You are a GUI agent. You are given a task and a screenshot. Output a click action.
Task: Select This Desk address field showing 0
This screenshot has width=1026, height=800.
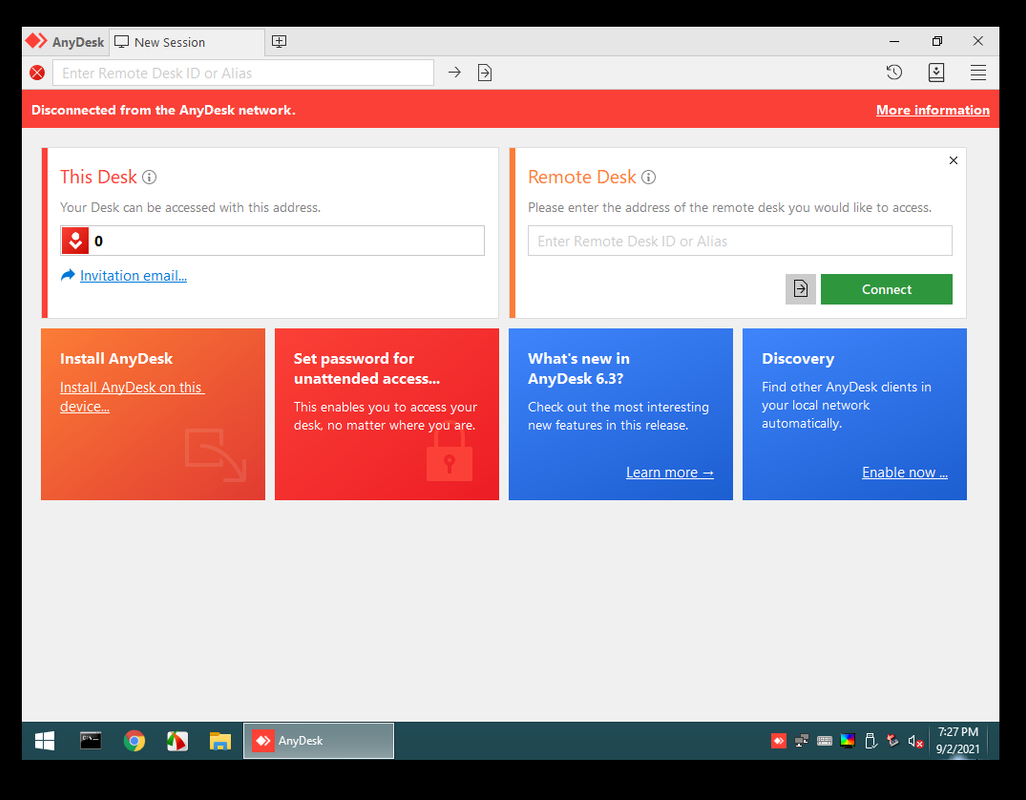pyautogui.click(x=272, y=241)
